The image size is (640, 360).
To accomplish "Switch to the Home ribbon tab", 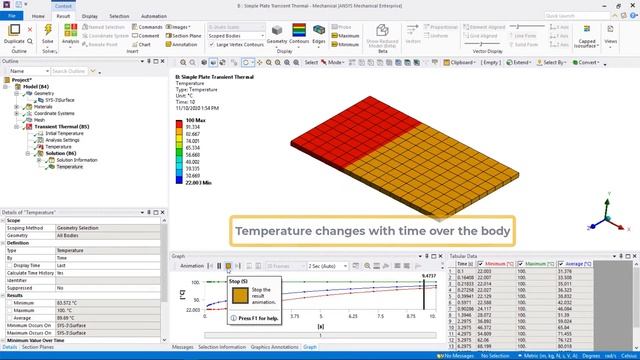I will pyautogui.click(x=38, y=16).
